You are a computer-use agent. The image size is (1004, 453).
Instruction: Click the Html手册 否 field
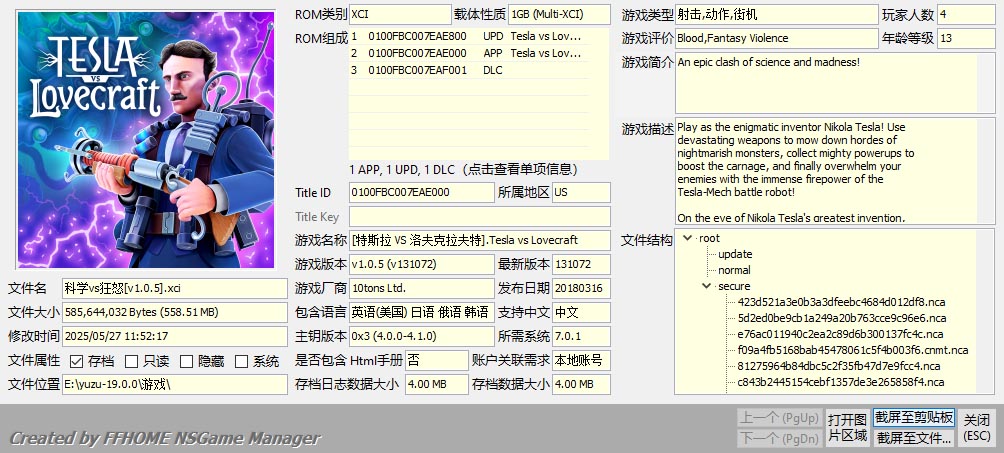click(x=437, y=360)
